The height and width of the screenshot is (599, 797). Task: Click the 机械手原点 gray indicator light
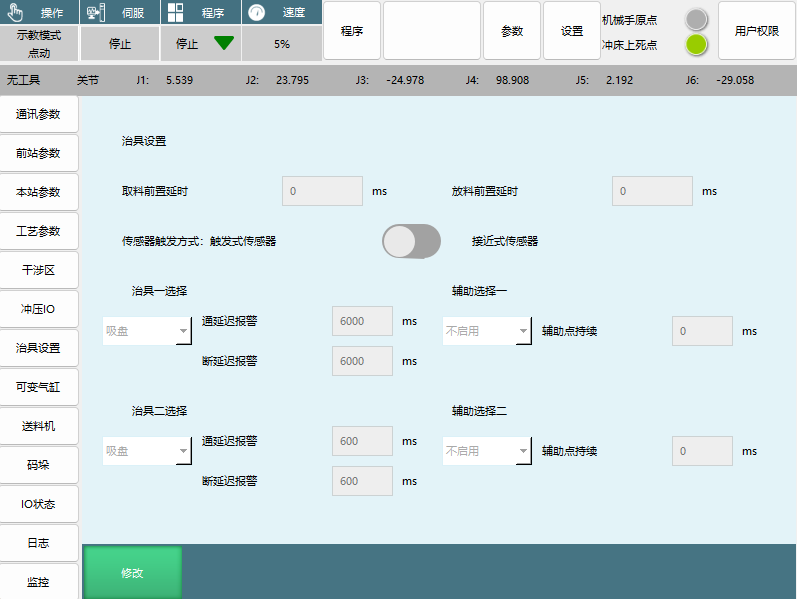click(696, 19)
